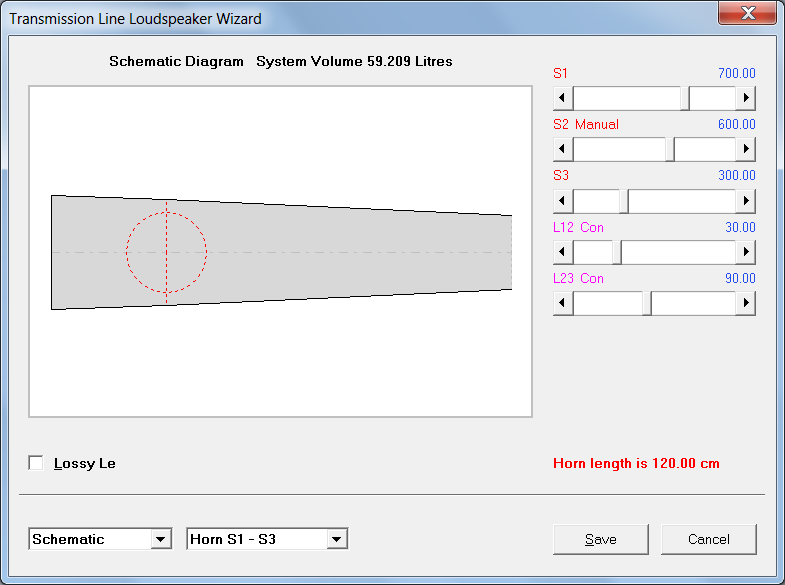Viewport: 785px width, 585px height.
Task: Click the L12 Con slider right arrow
Action: tap(745, 252)
